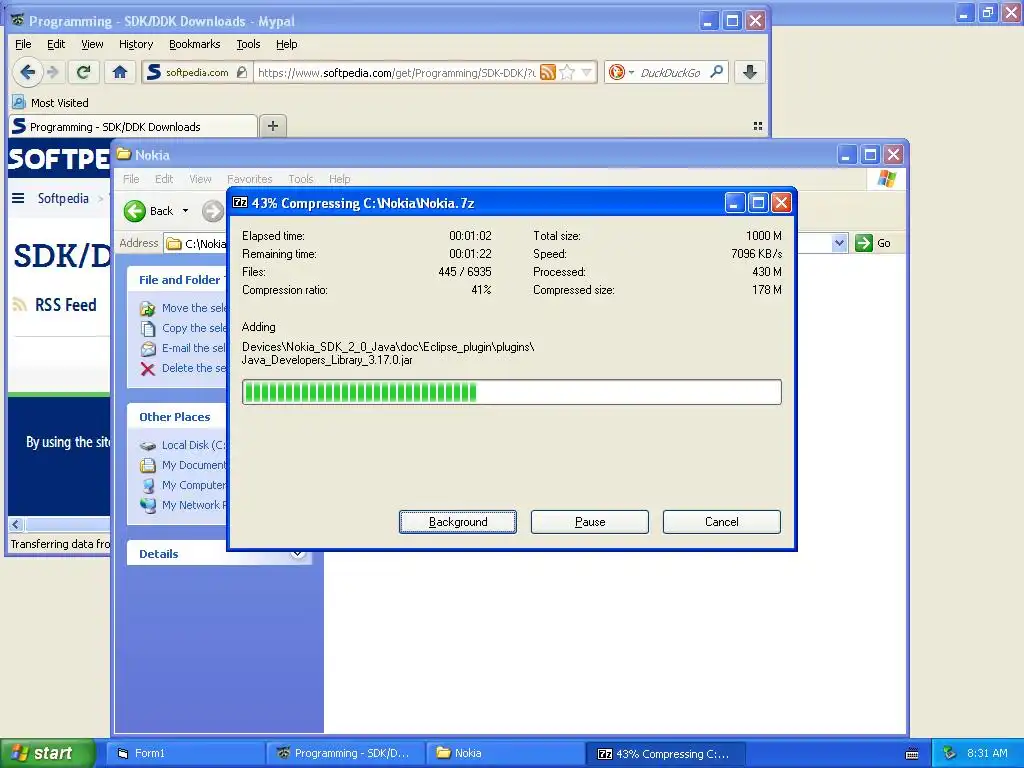Screen dimensions: 1024x768
Task: Click Copy the selected items task
Action: pyautogui.click(x=183, y=328)
